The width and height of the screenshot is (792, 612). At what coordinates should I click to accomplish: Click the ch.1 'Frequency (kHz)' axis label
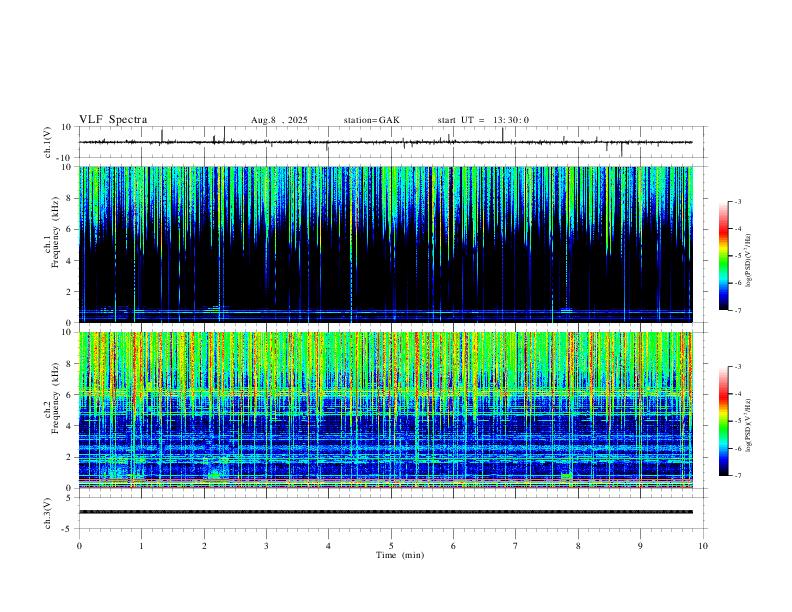pos(56,232)
